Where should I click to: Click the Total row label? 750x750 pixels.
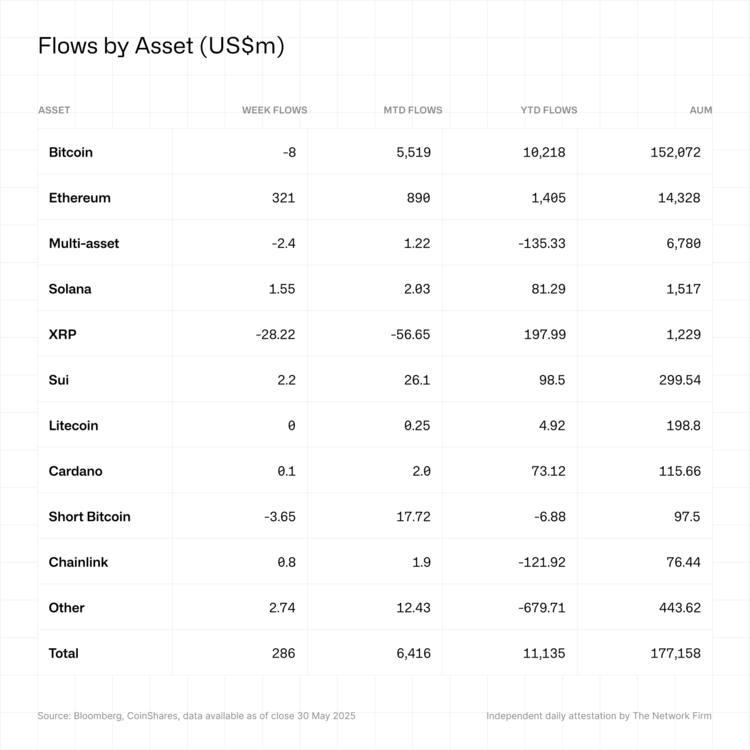[x=64, y=653]
